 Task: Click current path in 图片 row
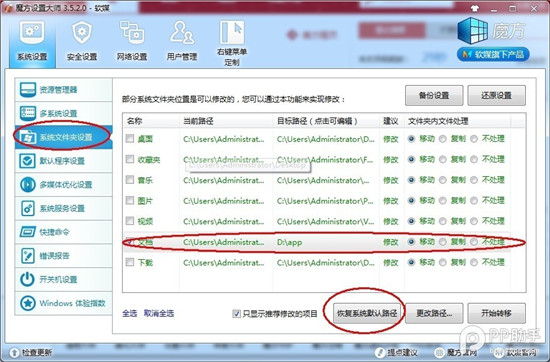[x=223, y=201]
